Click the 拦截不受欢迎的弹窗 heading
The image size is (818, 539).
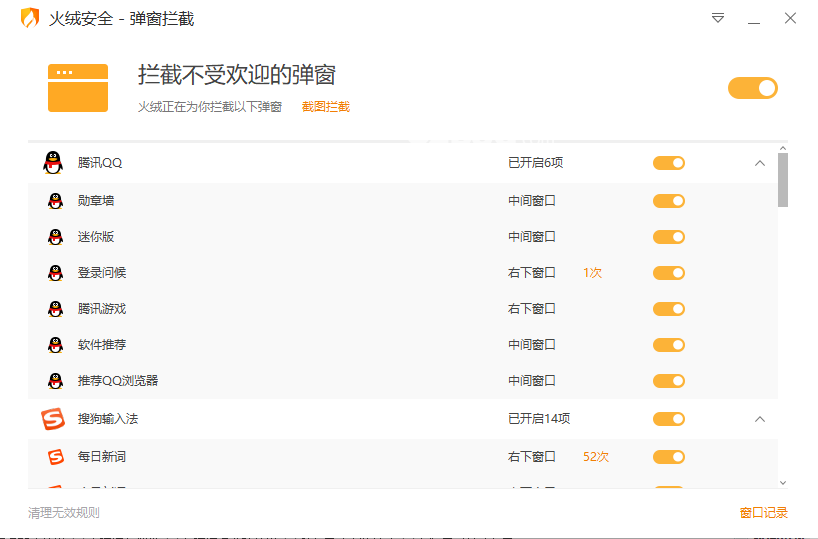[x=236, y=75]
